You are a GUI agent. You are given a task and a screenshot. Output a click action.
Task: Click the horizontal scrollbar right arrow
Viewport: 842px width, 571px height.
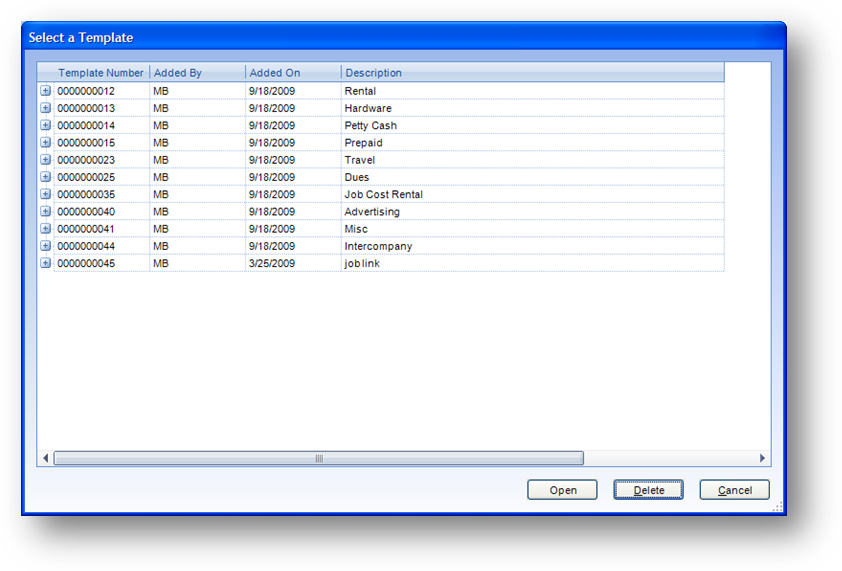(x=762, y=458)
